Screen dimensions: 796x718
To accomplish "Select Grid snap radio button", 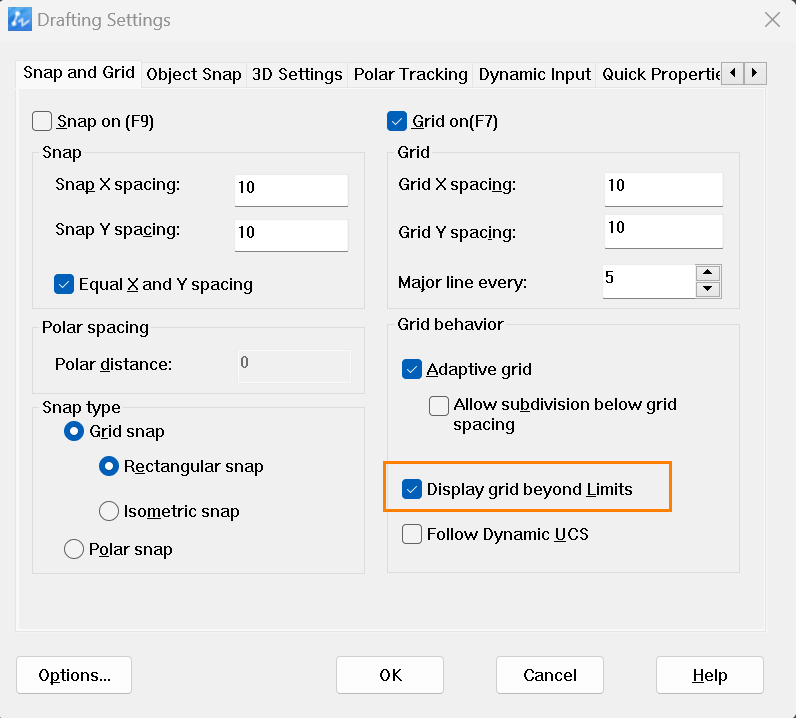I will click(x=74, y=431).
